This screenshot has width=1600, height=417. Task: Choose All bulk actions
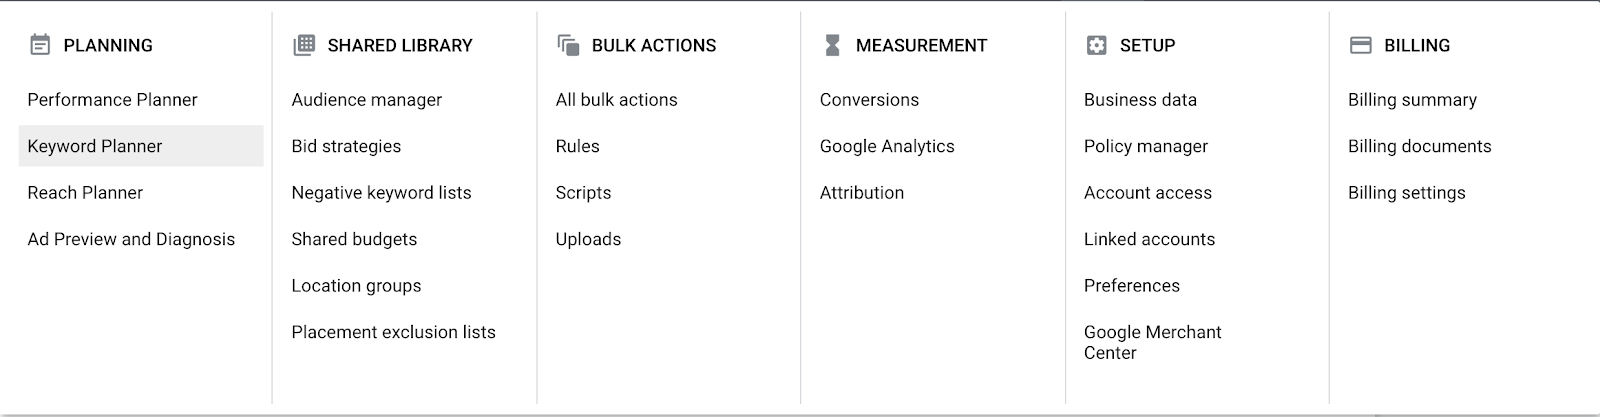(616, 100)
